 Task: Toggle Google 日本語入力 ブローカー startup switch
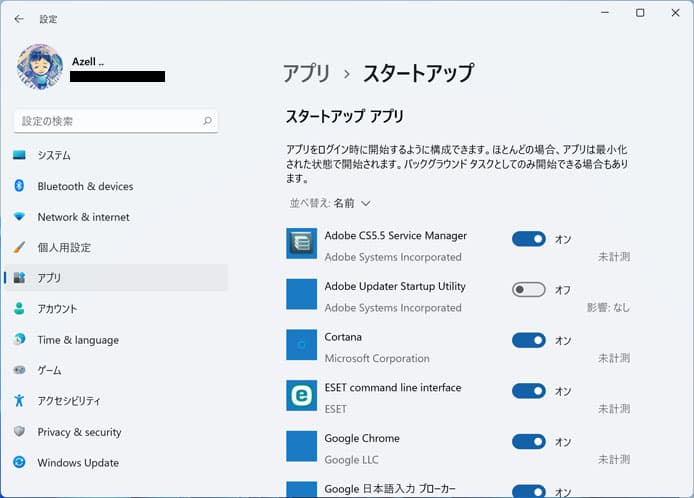pyautogui.click(x=528, y=491)
